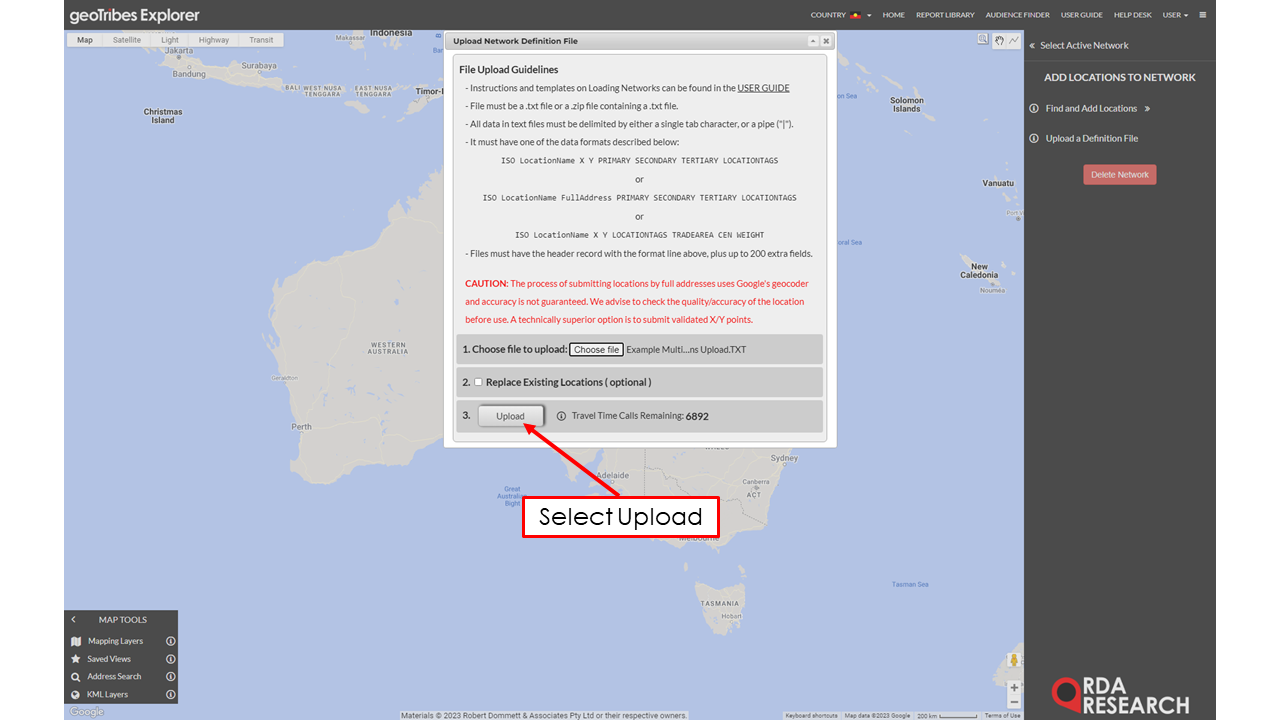Click the Saved Views star icon
1280x720 pixels.
coord(76,659)
